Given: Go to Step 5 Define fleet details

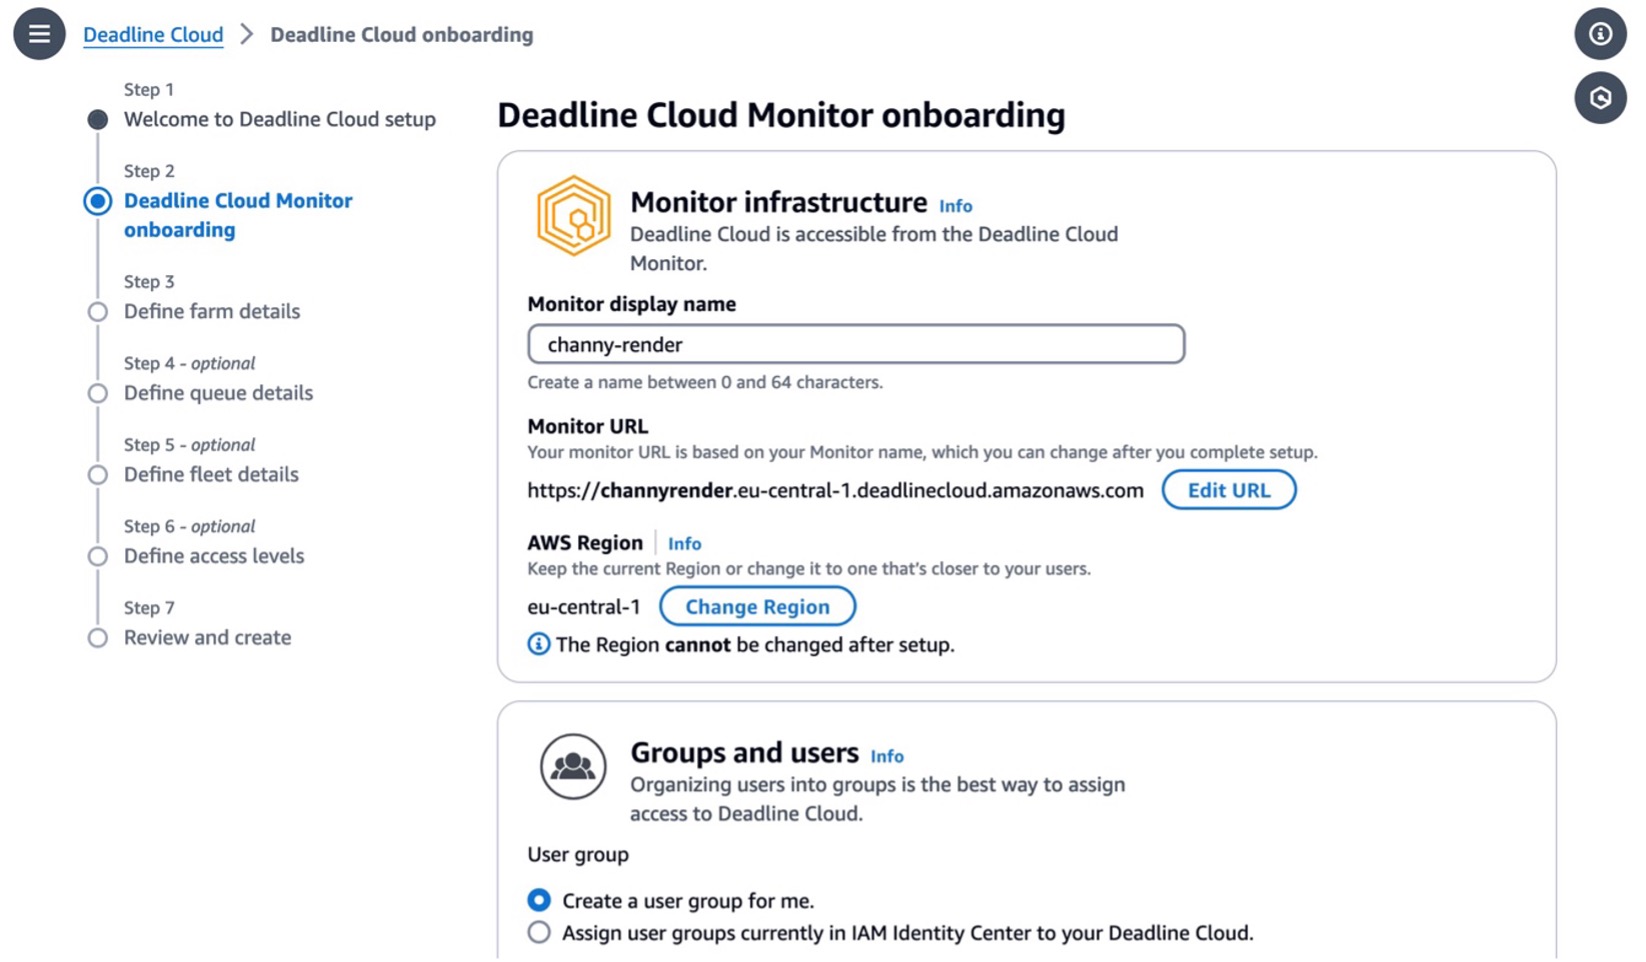Looking at the screenshot, I should (x=211, y=474).
